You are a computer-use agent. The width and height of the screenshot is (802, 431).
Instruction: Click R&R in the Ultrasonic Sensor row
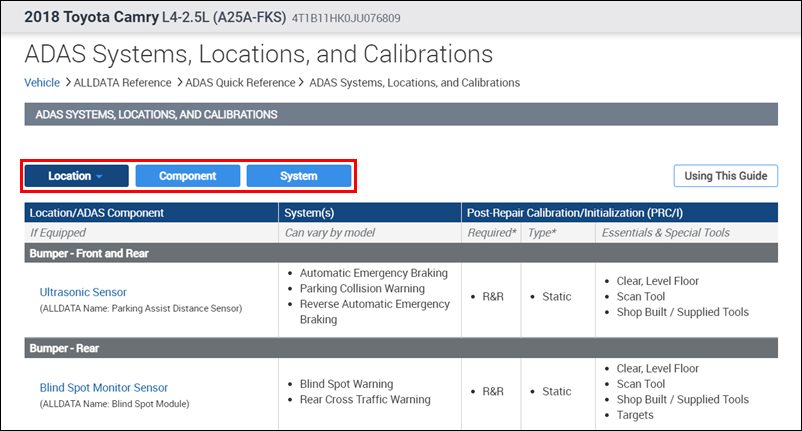(x=493, y=297)
